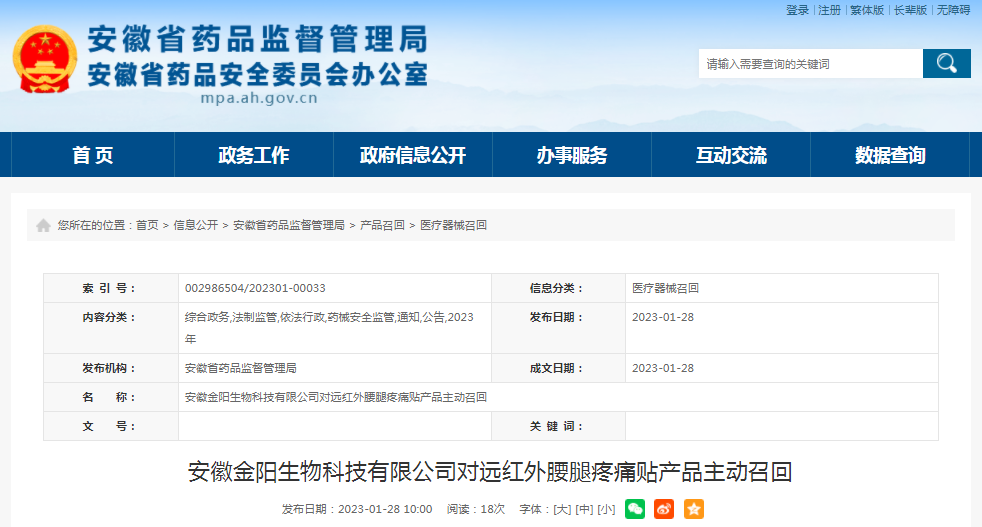982x527 pixels.
Task: Click the 索引号 label cell
Action: coord(111,288)
